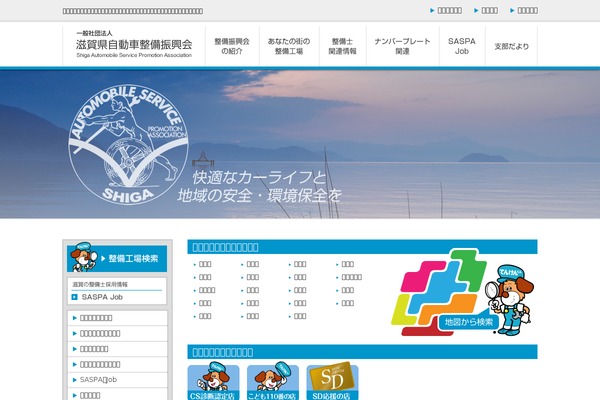600x400 pixels.
Task: Open the こども110番の店 tile
Action: [x=273, y=382]
